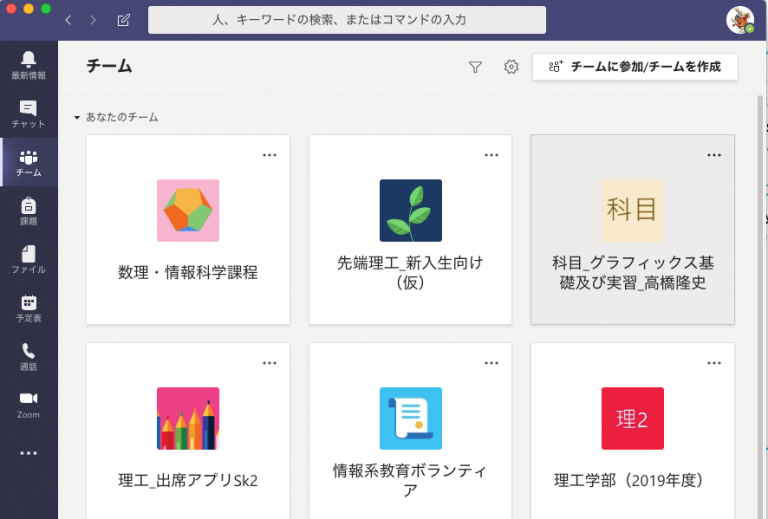
Task: Open the 科目 tile icon
Action: click(632, 211)
